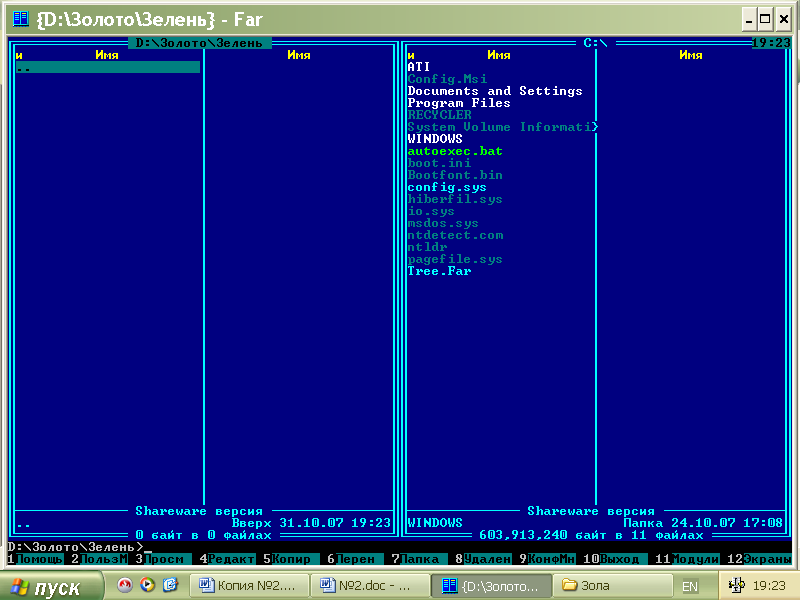Select the Tree.Far file
The height and width of the screenshot is (600, 800).
(x=439, y=271)
